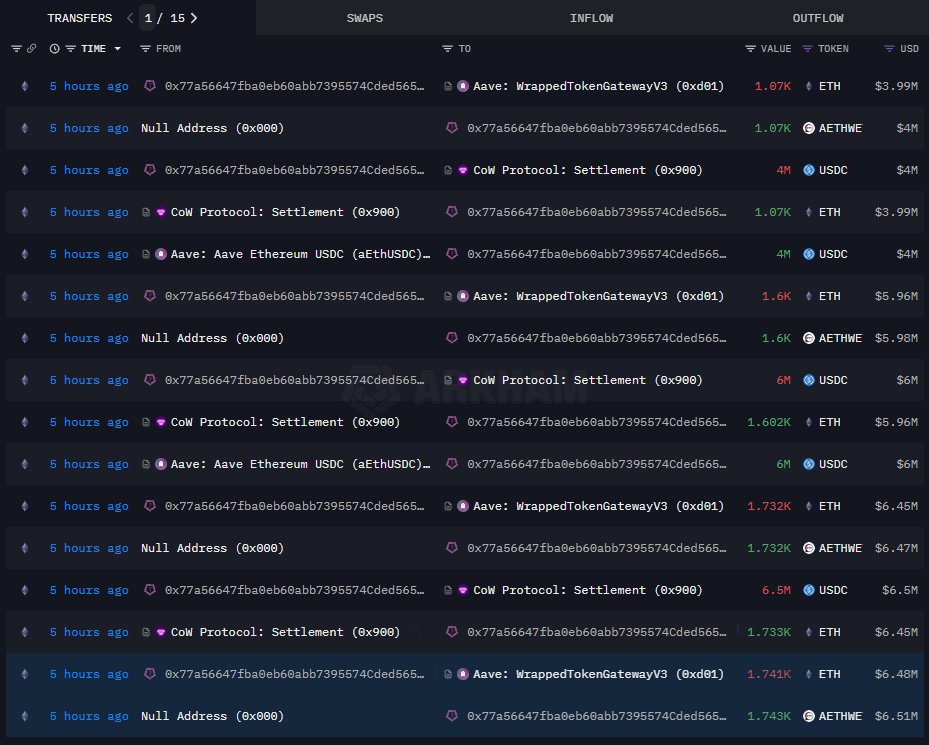Open the transaction time in the 1.741K ETH row
This screenshot has height=745, width=929.
coord(89,674)
